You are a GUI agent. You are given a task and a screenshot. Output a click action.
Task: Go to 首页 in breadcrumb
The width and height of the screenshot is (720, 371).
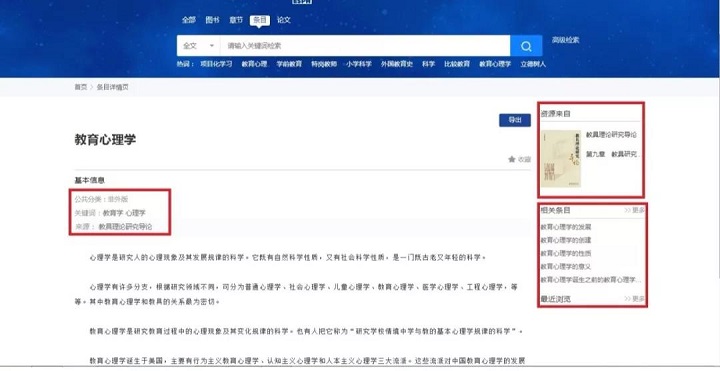(81, 87)
